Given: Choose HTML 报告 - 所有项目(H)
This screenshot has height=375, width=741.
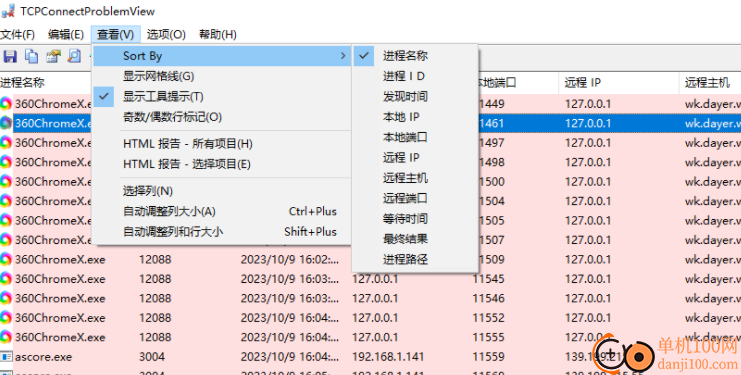Looking at the screenshot, I should [222, 144].
